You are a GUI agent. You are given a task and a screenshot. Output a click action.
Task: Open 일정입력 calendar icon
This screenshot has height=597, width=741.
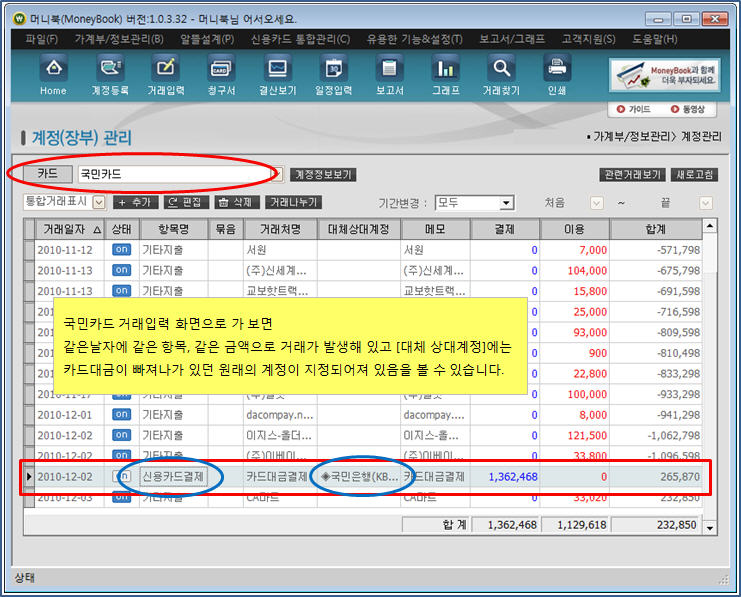334,75
